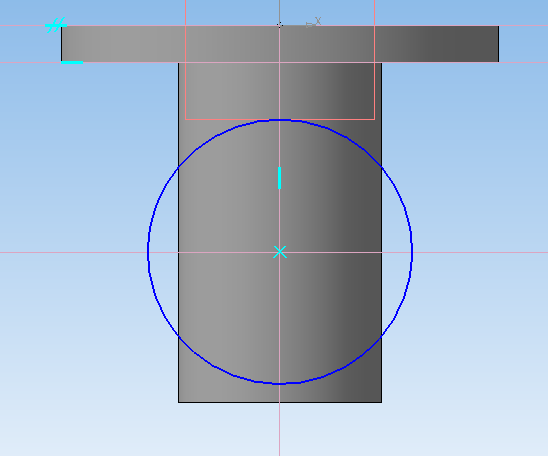Click the coordinate origin point marker

(x=280, y=25)
